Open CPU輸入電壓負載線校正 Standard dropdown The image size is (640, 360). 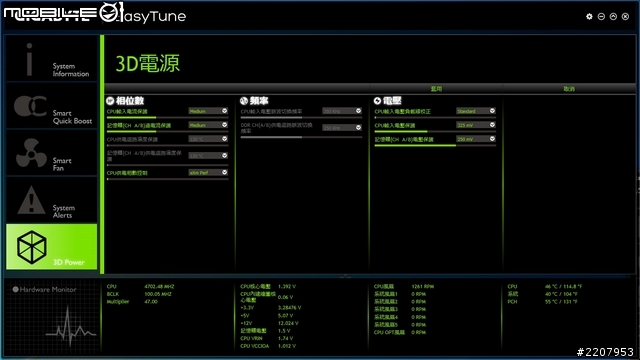[476, 111]
